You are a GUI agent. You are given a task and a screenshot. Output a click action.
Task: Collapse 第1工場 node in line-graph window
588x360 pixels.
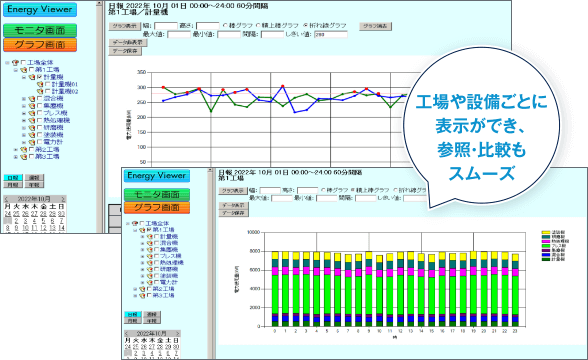(x=16, y=70)
